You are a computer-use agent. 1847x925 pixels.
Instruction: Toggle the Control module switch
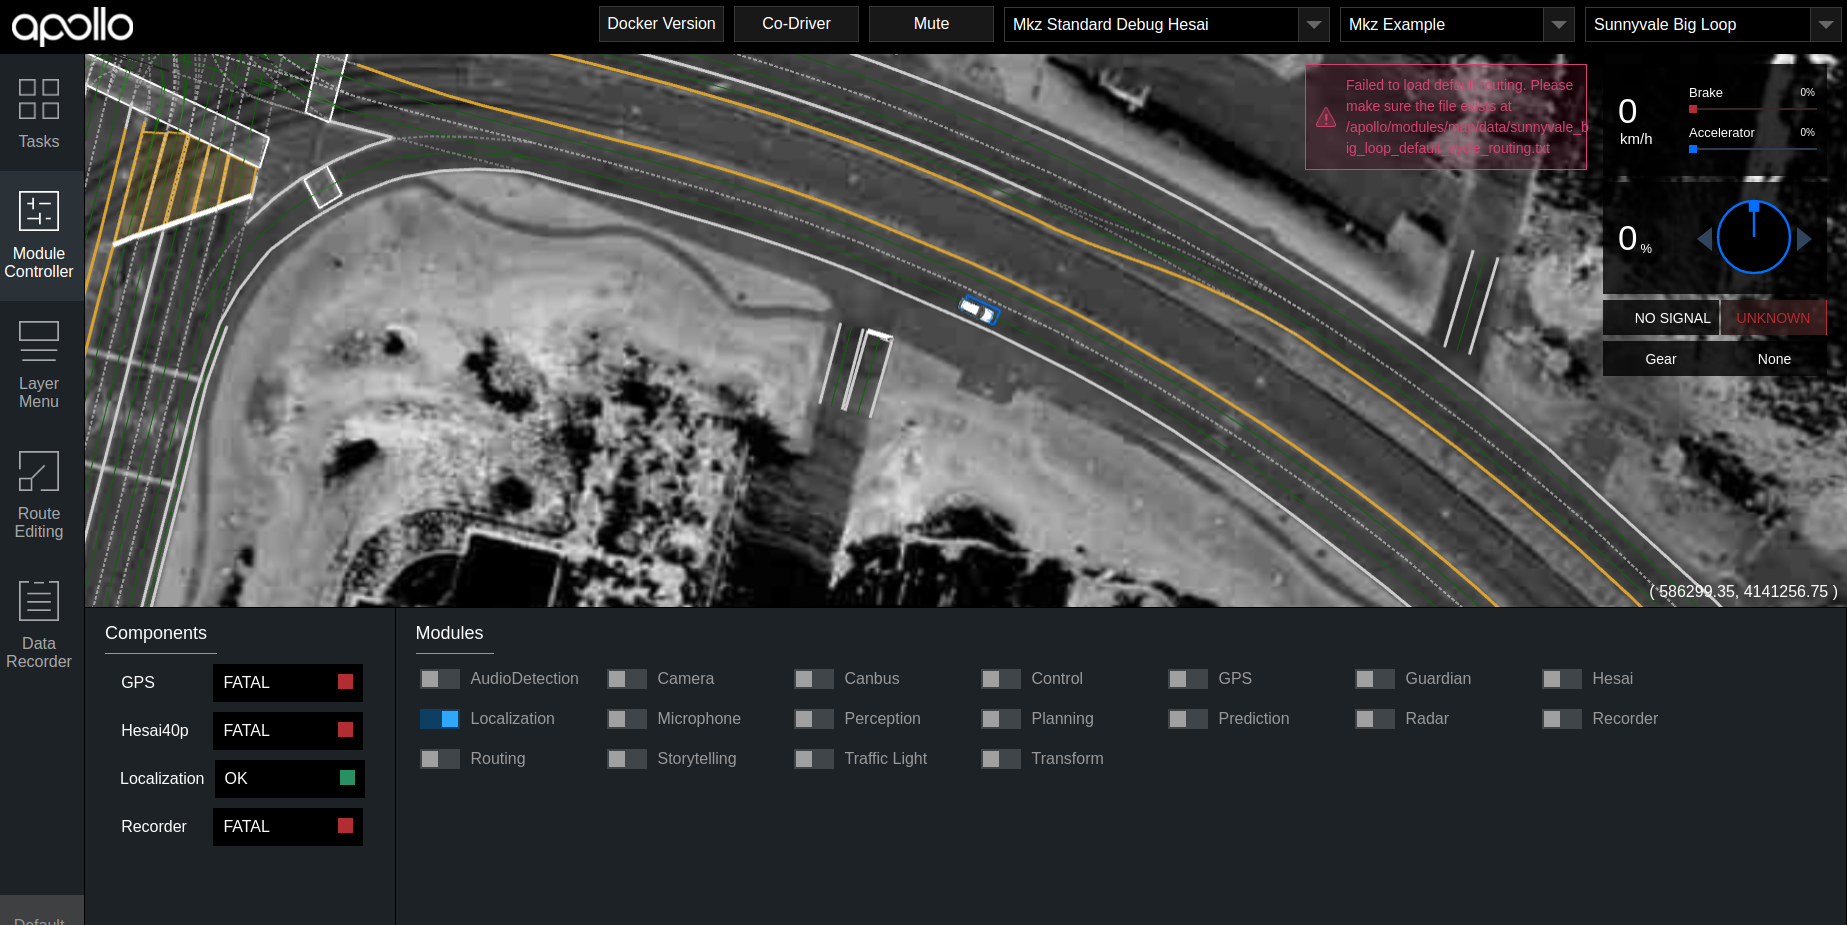tap(1001, 679)
